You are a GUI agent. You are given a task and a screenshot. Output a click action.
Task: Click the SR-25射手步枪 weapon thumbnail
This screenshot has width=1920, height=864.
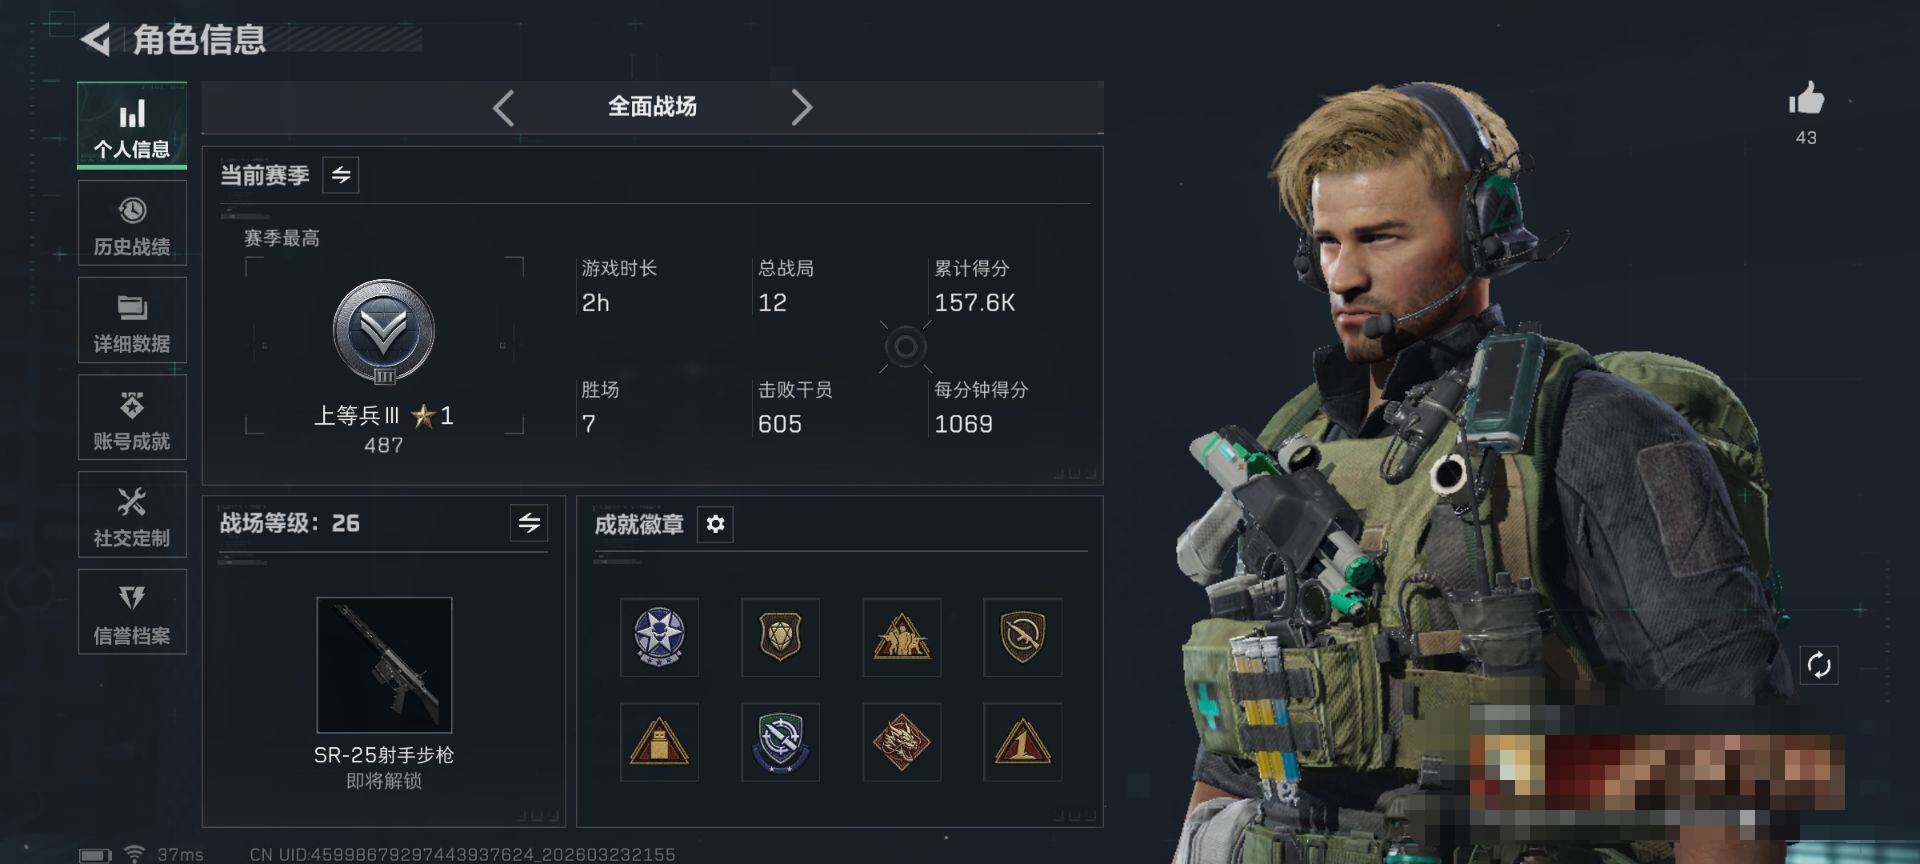pyautogui.click(x=384, y=665)
